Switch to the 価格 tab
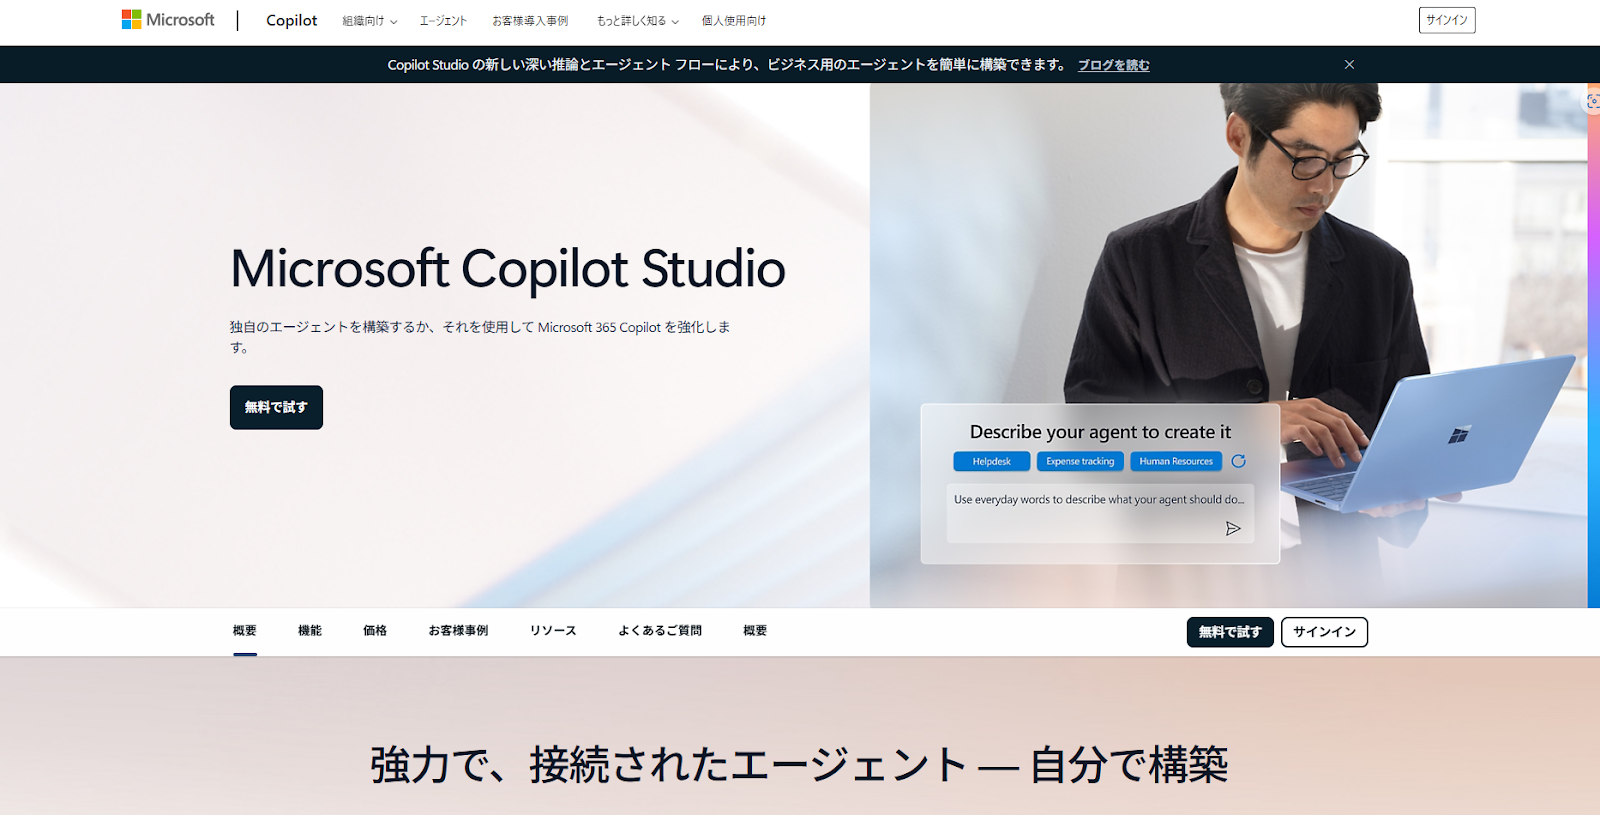 point(375,631)
